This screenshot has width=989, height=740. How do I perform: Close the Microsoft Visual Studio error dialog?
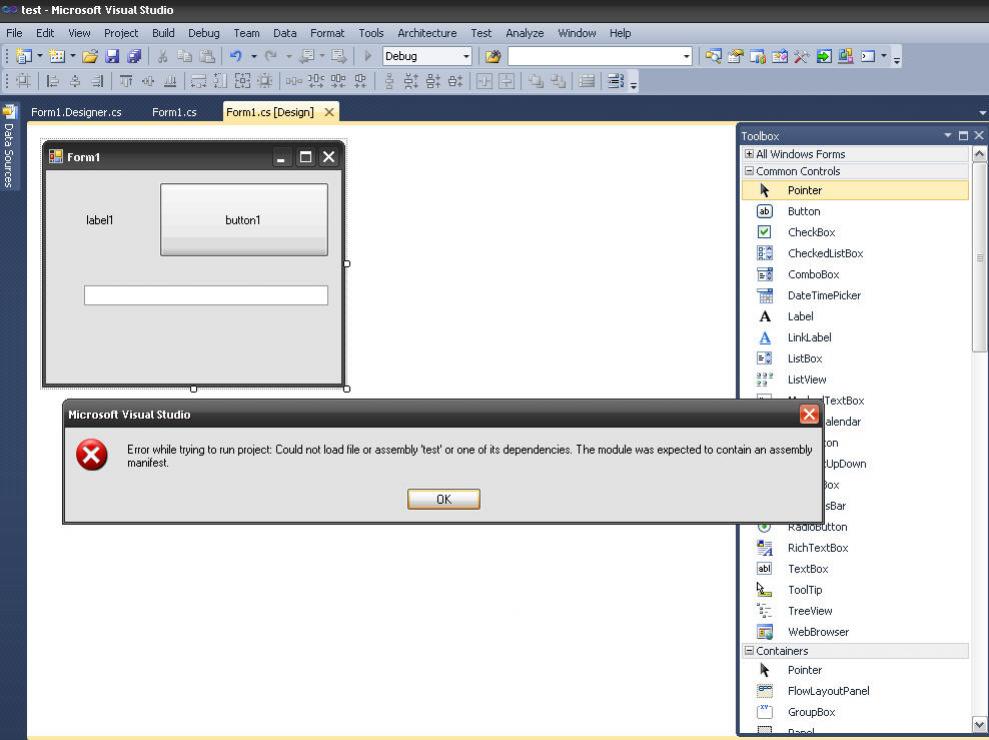tap(809, 414)
